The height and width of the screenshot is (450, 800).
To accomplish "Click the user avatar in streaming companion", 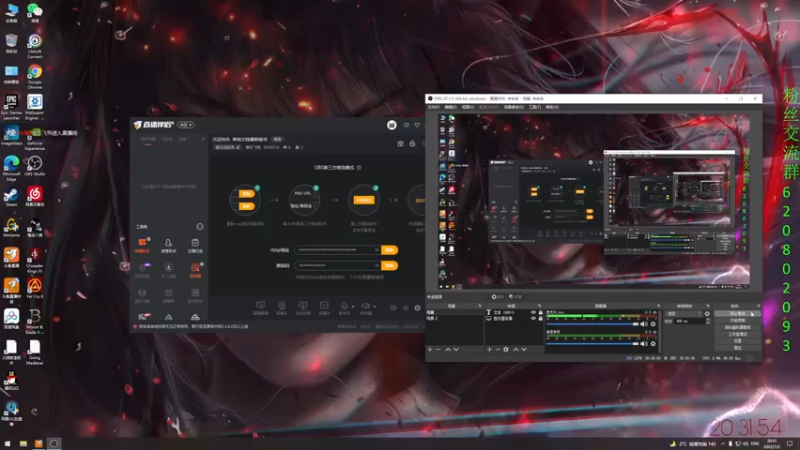I will click(391, 125).
